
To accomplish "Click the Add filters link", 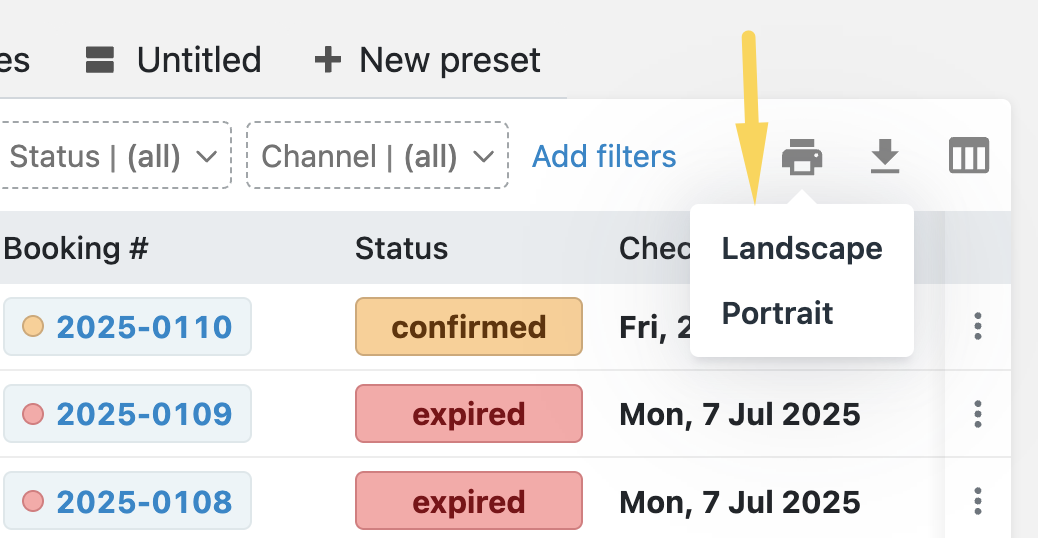I will pos(604,157).
